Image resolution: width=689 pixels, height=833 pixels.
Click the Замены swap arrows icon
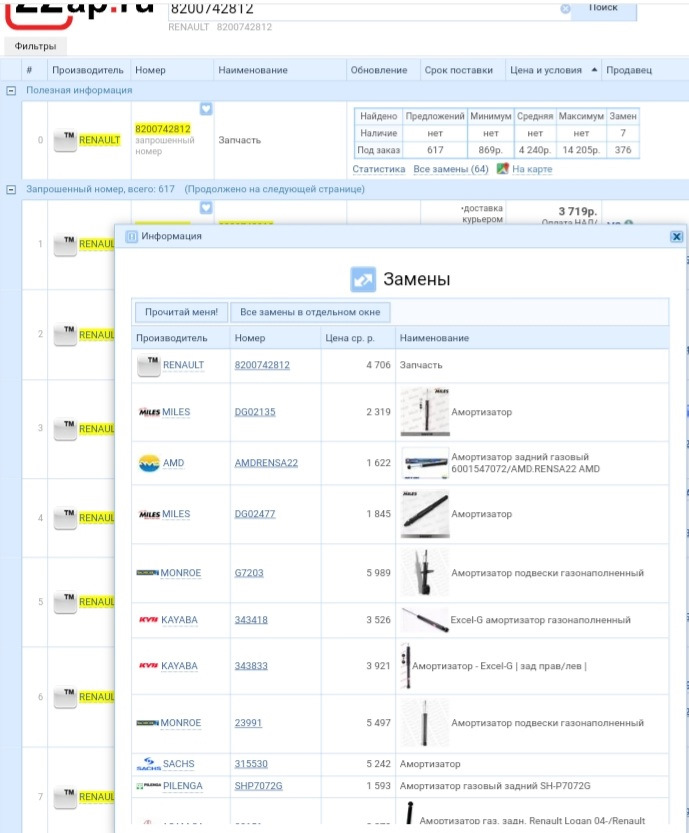point(363,279)
